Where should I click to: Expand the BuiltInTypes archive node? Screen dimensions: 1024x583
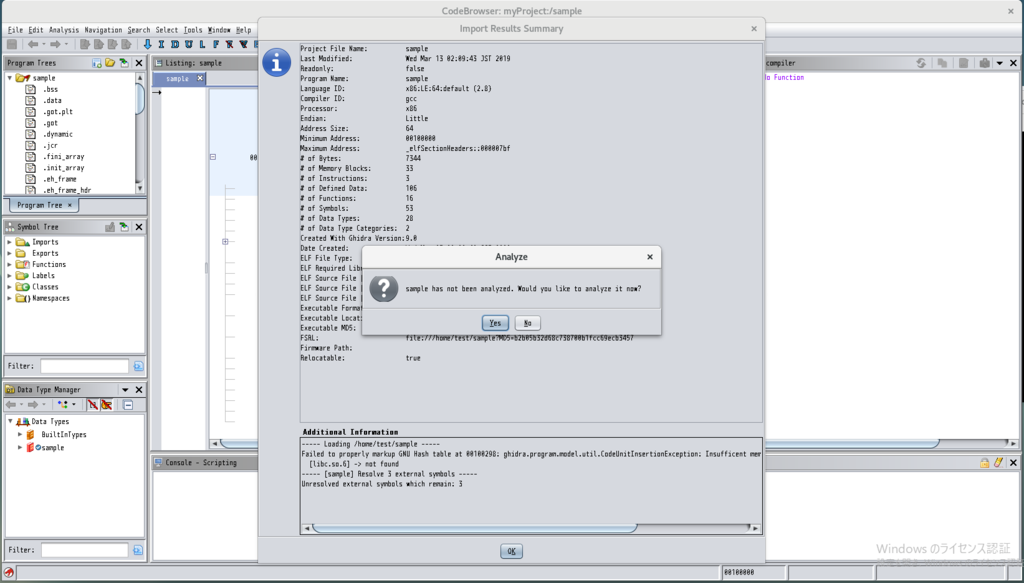[x=20, y=434]
